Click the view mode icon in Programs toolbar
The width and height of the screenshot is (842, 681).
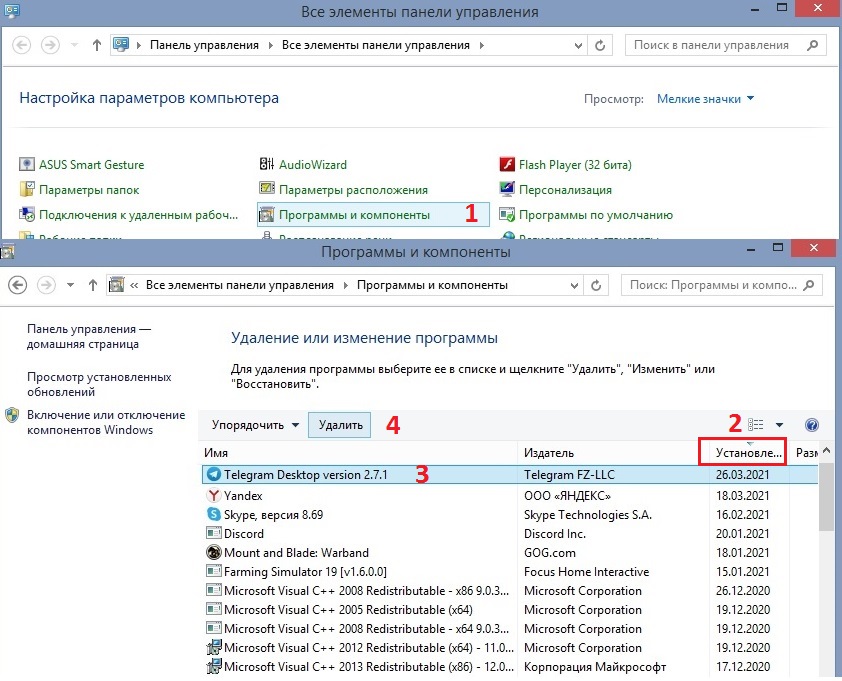(x=756, y=425)
